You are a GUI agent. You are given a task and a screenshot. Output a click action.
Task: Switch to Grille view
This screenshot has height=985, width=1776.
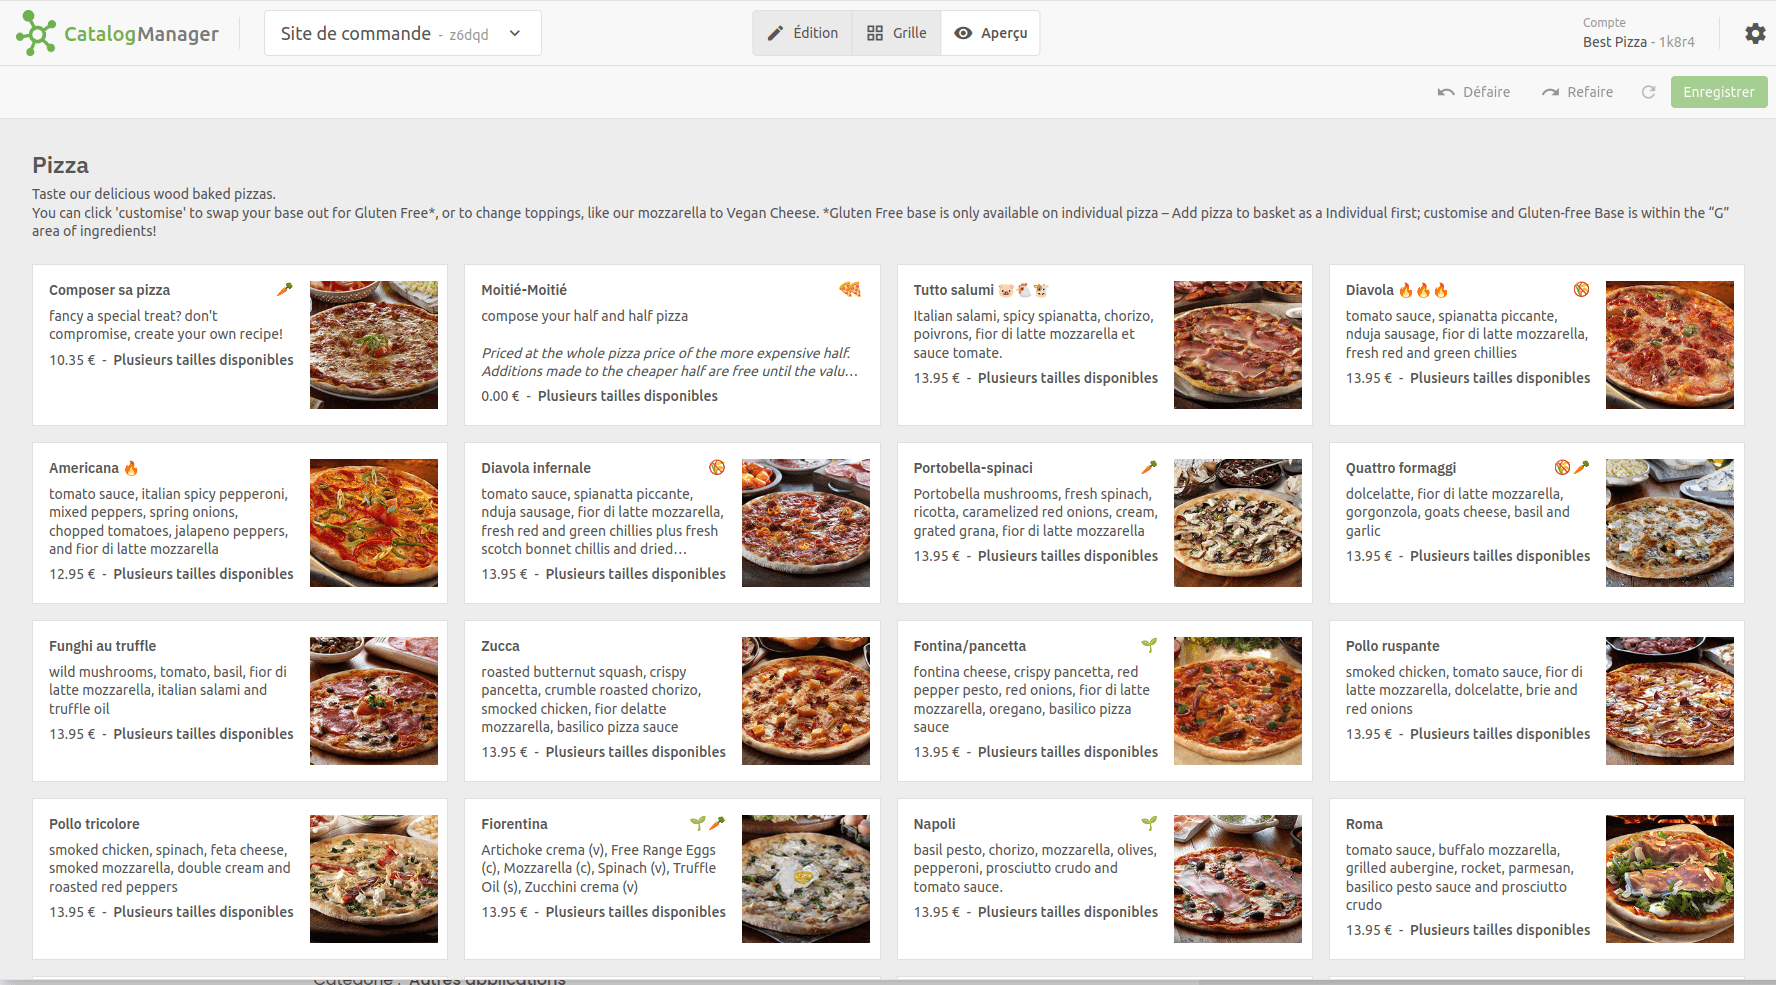pyautogui.click(x=897, y=33)
